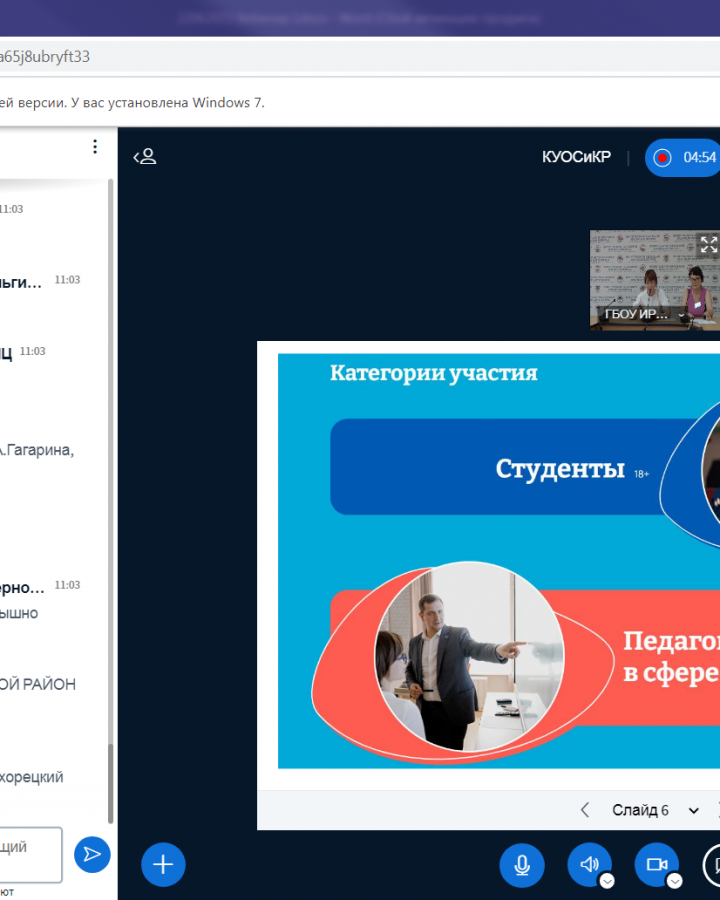The image size is (720, 900).
Task: Make the webcam video fullscreen
Action: point(708,244)
